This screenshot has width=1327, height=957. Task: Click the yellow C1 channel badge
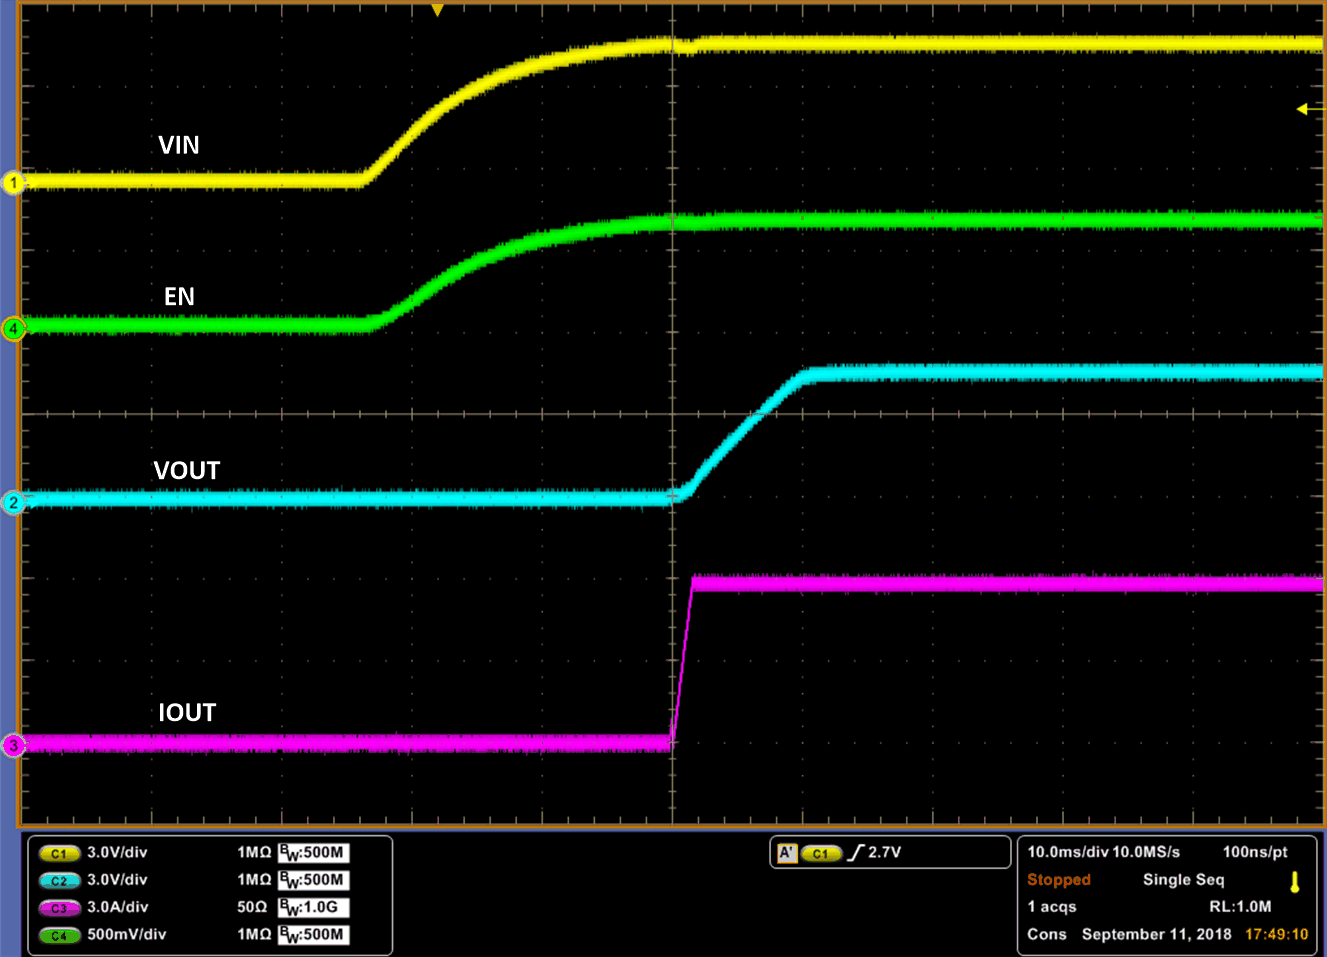pyautogui.click(x=59, y=853)
